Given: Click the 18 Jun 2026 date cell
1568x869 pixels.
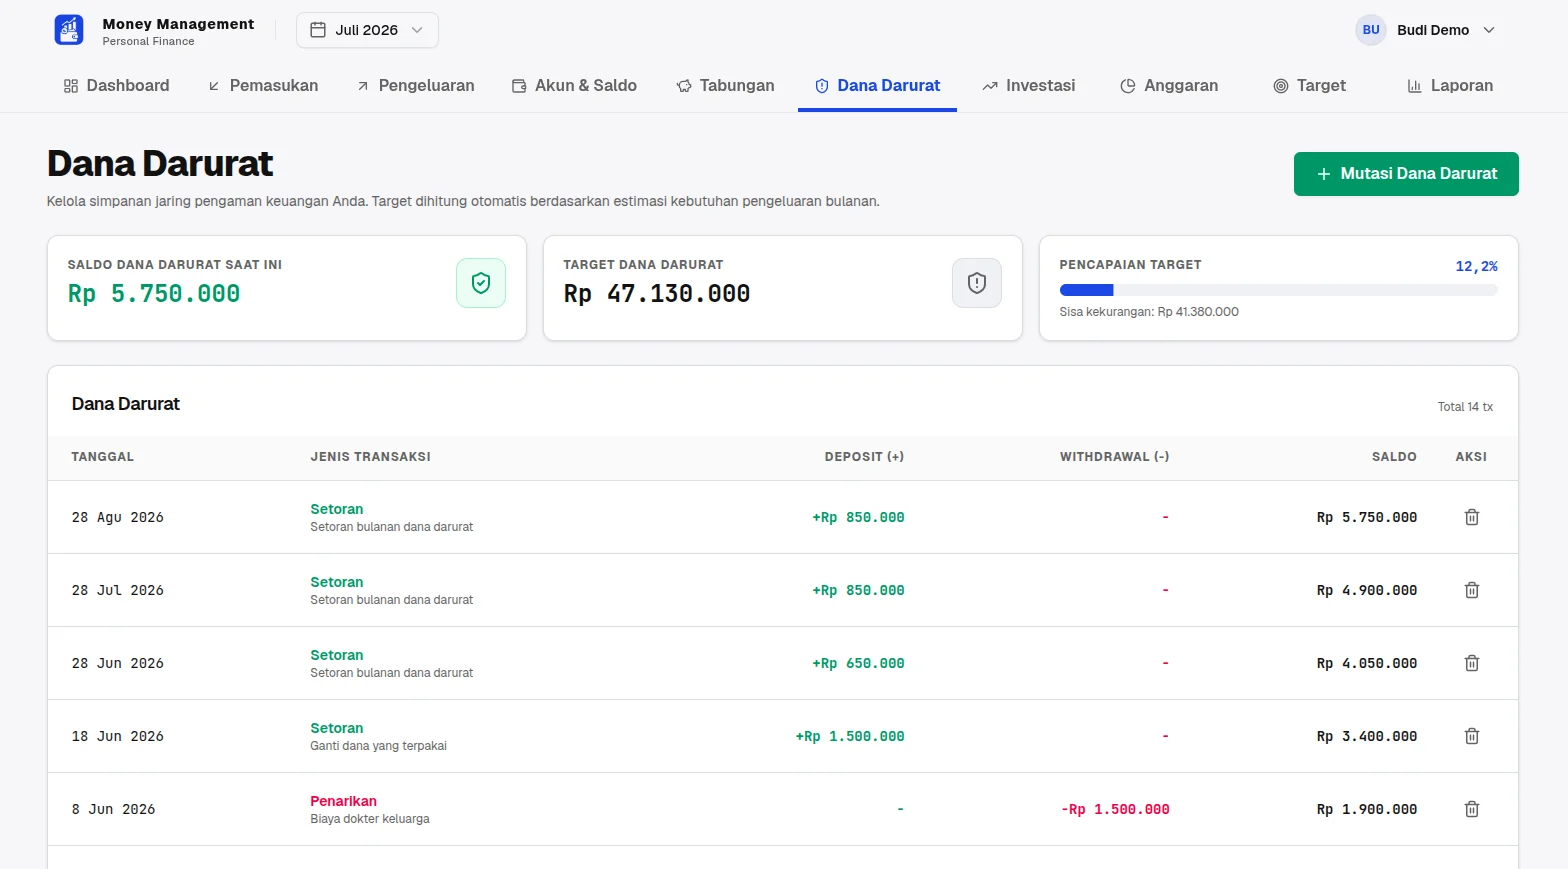Looking at the screenshot, I should coord(117,736).
